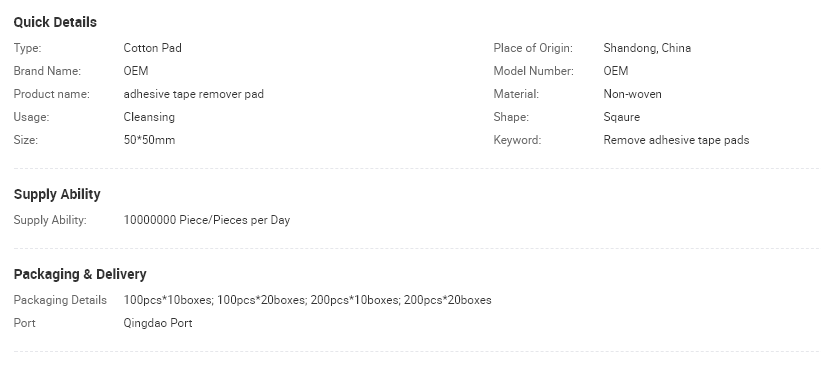Viewport: 821px width, 372px height.
Task: Click the Product name label
Action: click(x=51, y=94)
